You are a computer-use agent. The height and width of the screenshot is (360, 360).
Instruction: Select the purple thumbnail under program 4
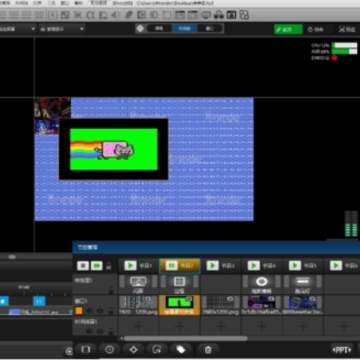pos(262,303)
